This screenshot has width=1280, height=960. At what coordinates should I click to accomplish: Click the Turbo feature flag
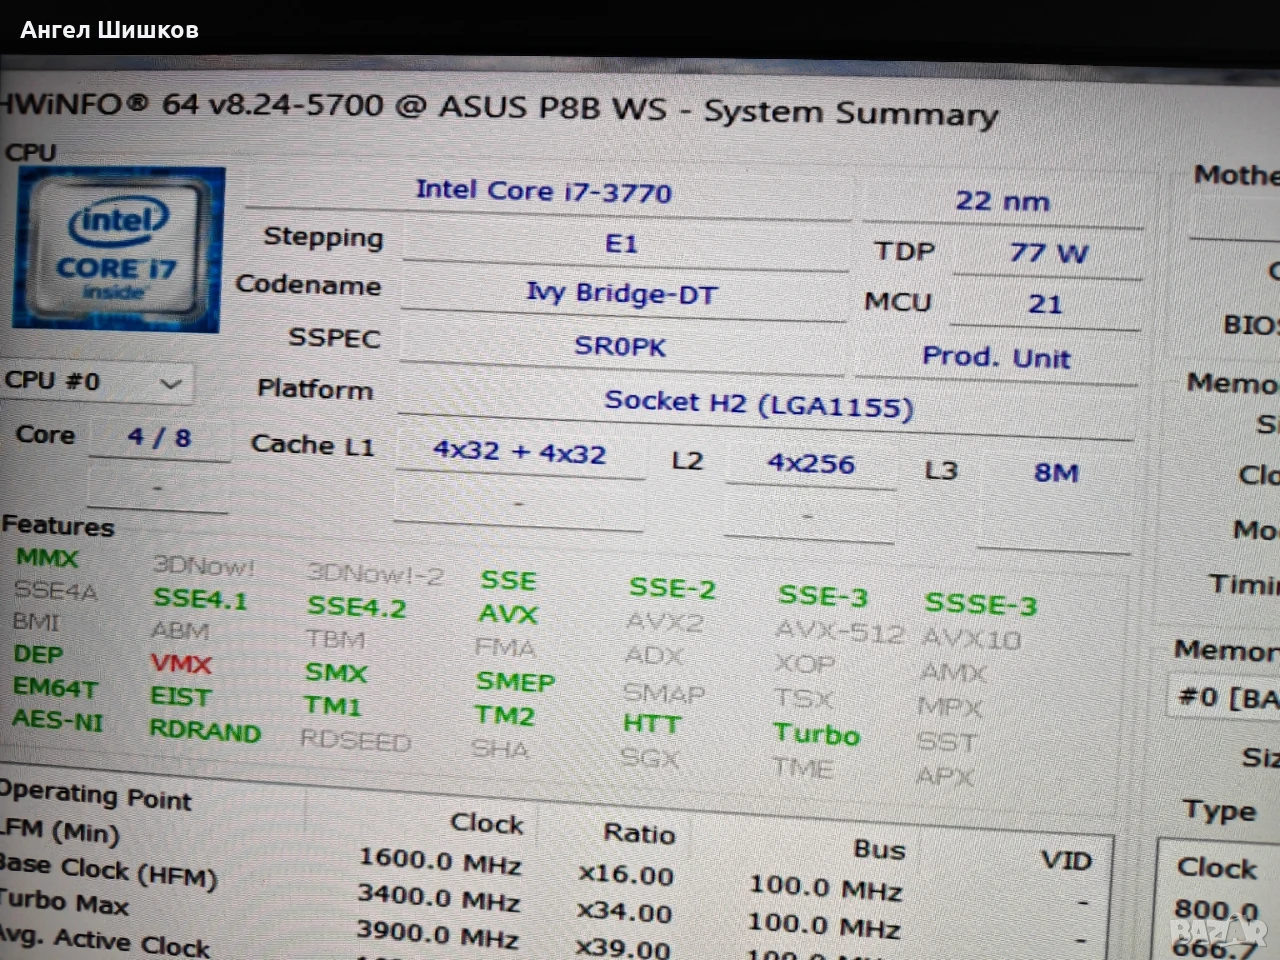pos(816,733)
